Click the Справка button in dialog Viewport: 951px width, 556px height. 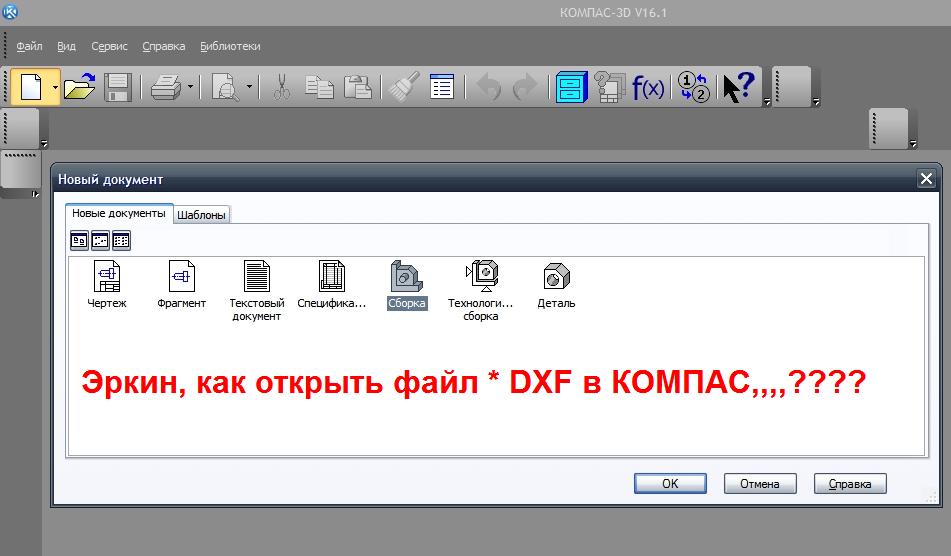pyautogui.click(x=850, y=483)
